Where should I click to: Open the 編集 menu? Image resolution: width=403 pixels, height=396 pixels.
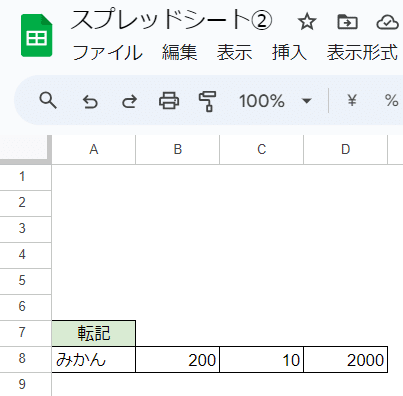tap(180, 53)
